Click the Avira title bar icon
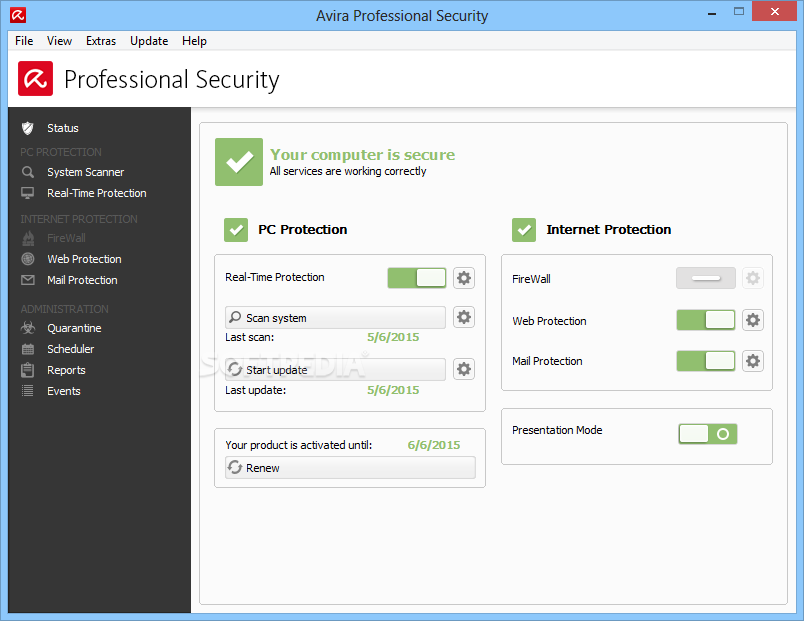The height and width of the screenshot is (621, 804). 18,15
